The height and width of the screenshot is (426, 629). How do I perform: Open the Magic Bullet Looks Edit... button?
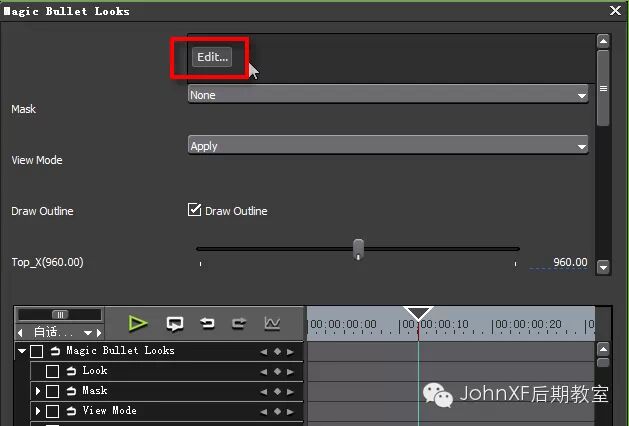pos(212,57)
